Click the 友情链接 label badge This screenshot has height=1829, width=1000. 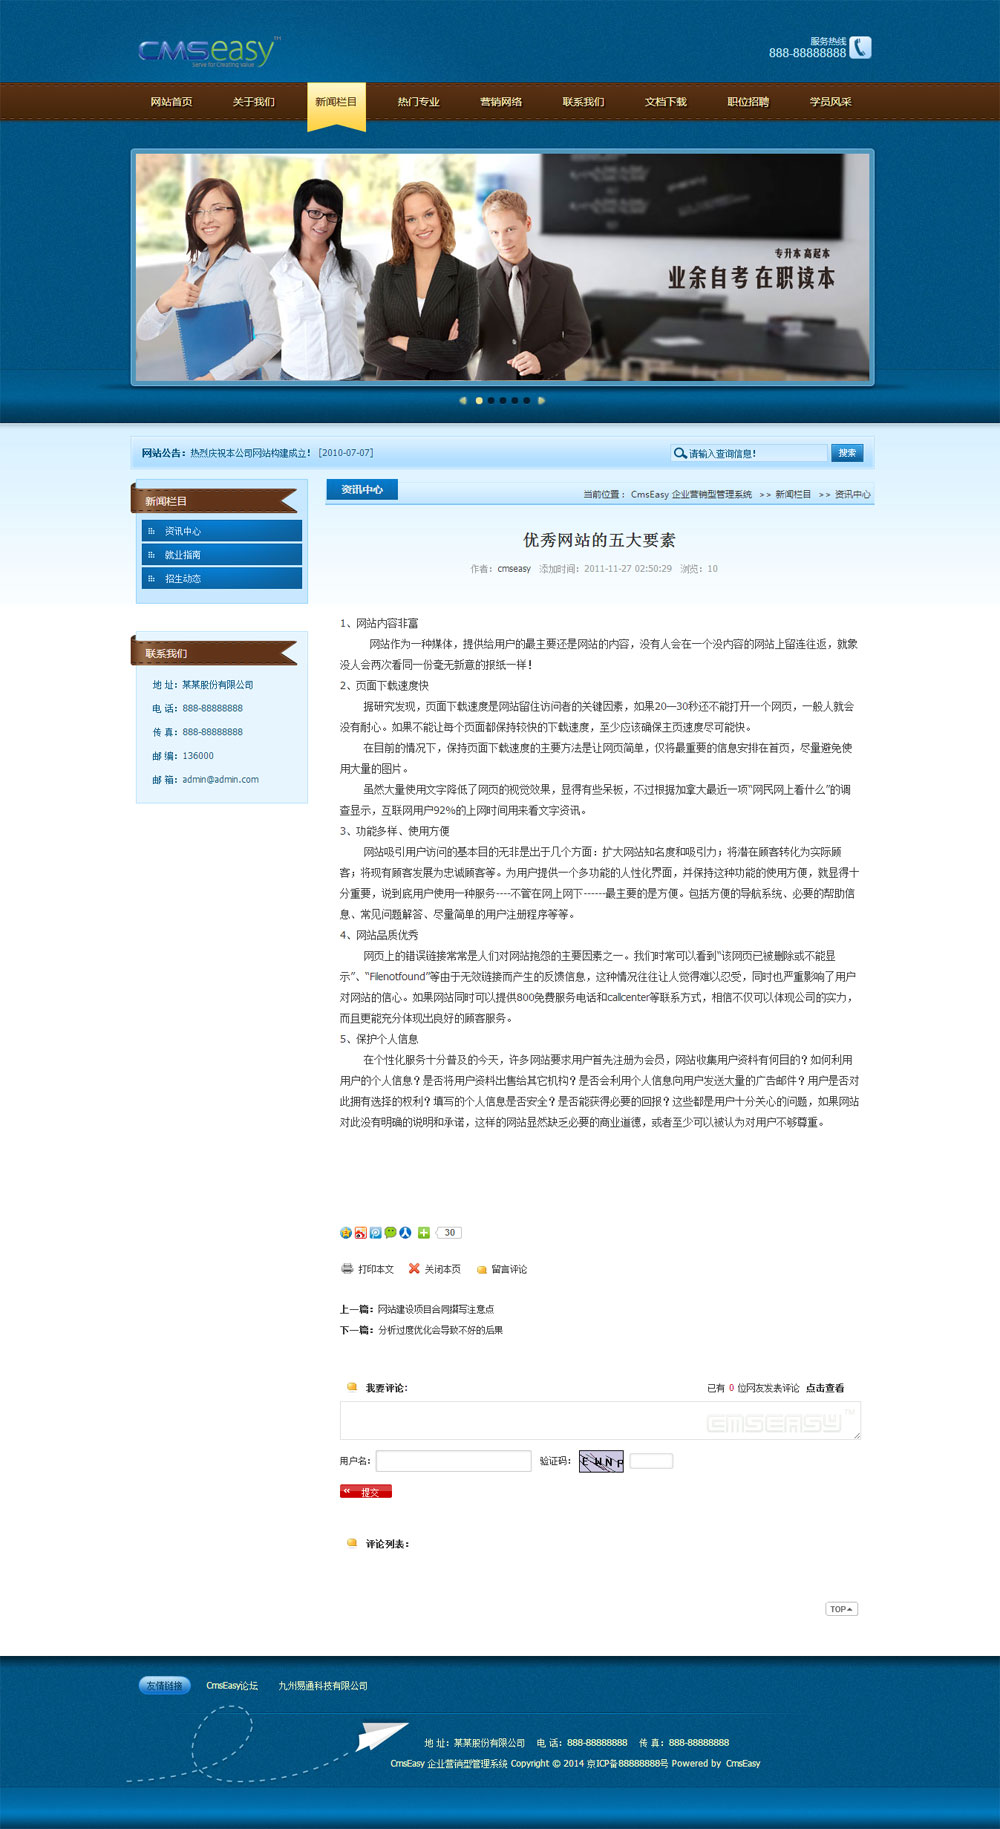pyautogui.click(x=165, y=1686)
